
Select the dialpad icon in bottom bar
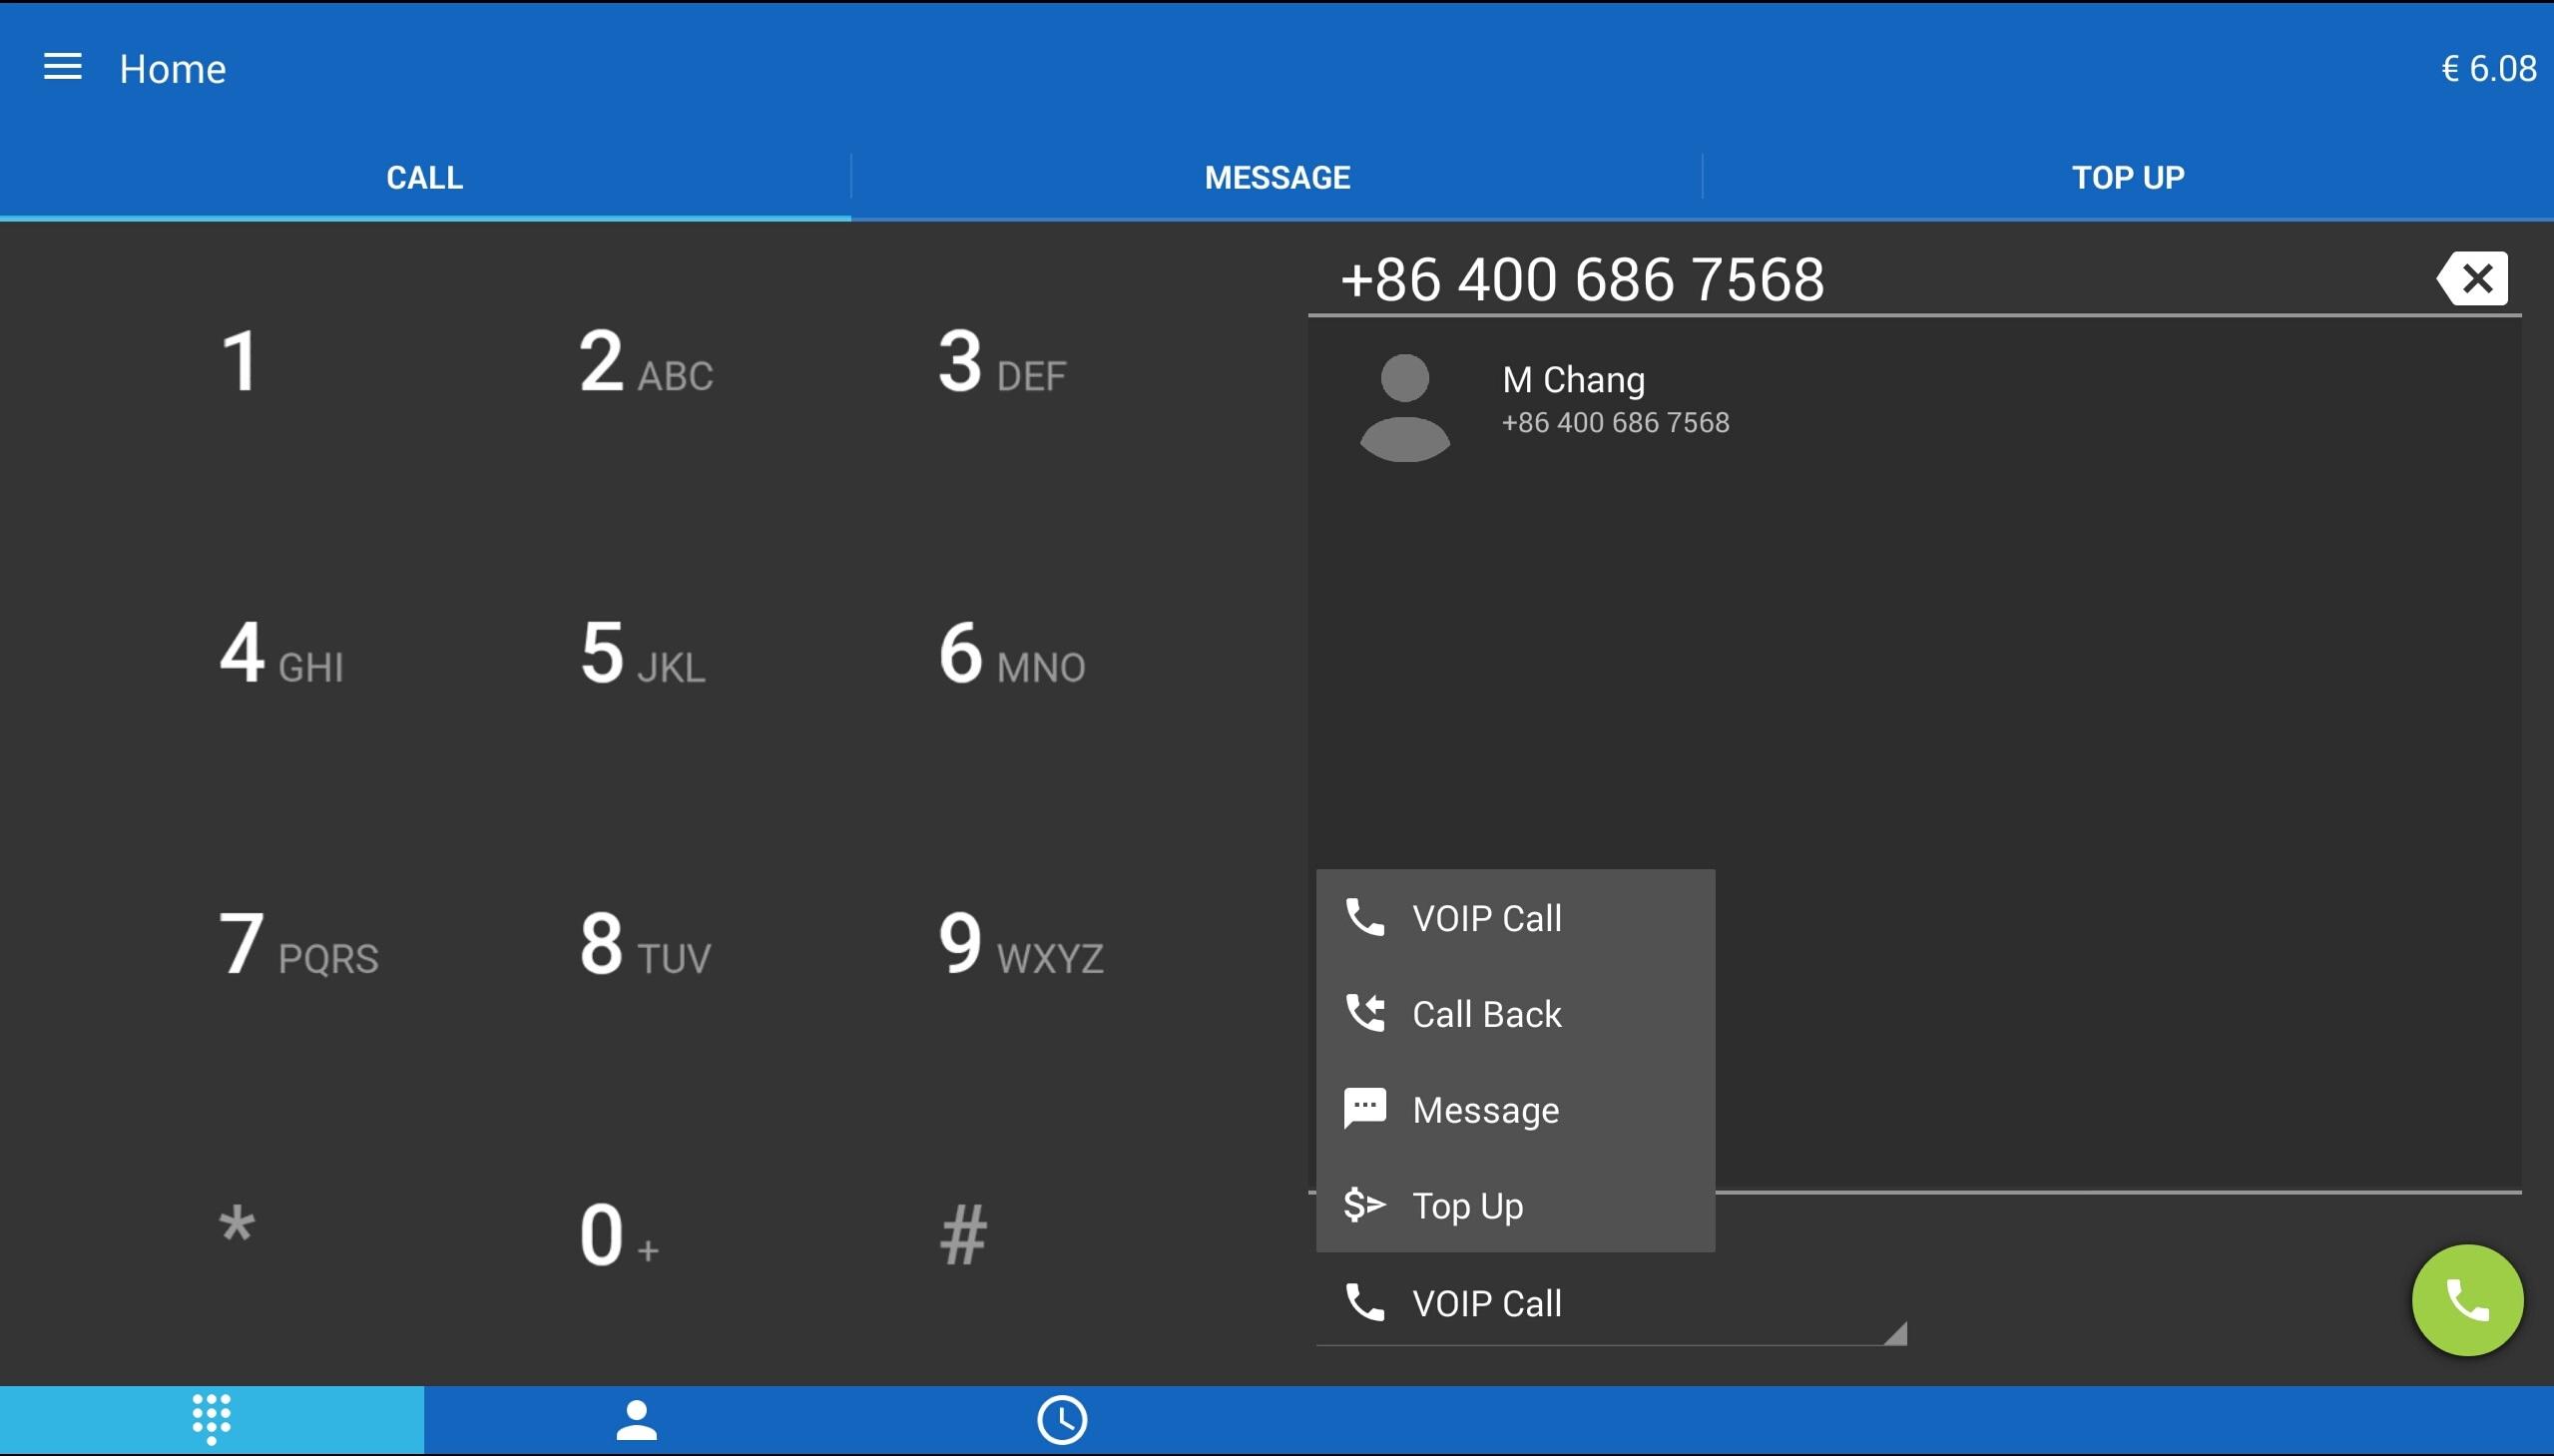(x=211, y=1420)
